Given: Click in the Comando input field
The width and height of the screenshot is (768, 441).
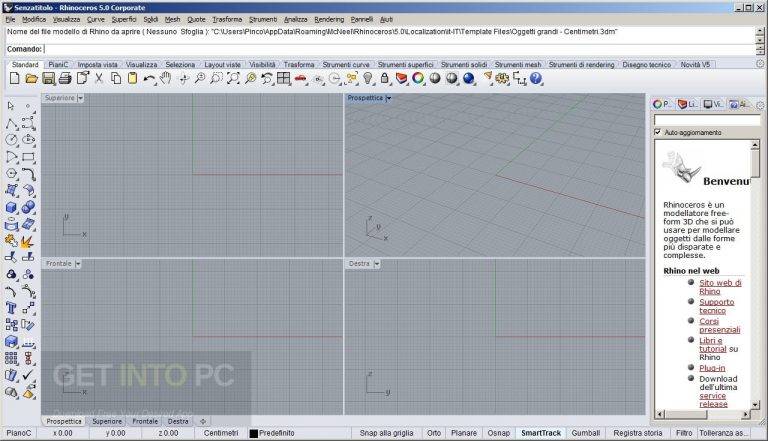Looking at the screenshot, I should (x=399, y=49).
